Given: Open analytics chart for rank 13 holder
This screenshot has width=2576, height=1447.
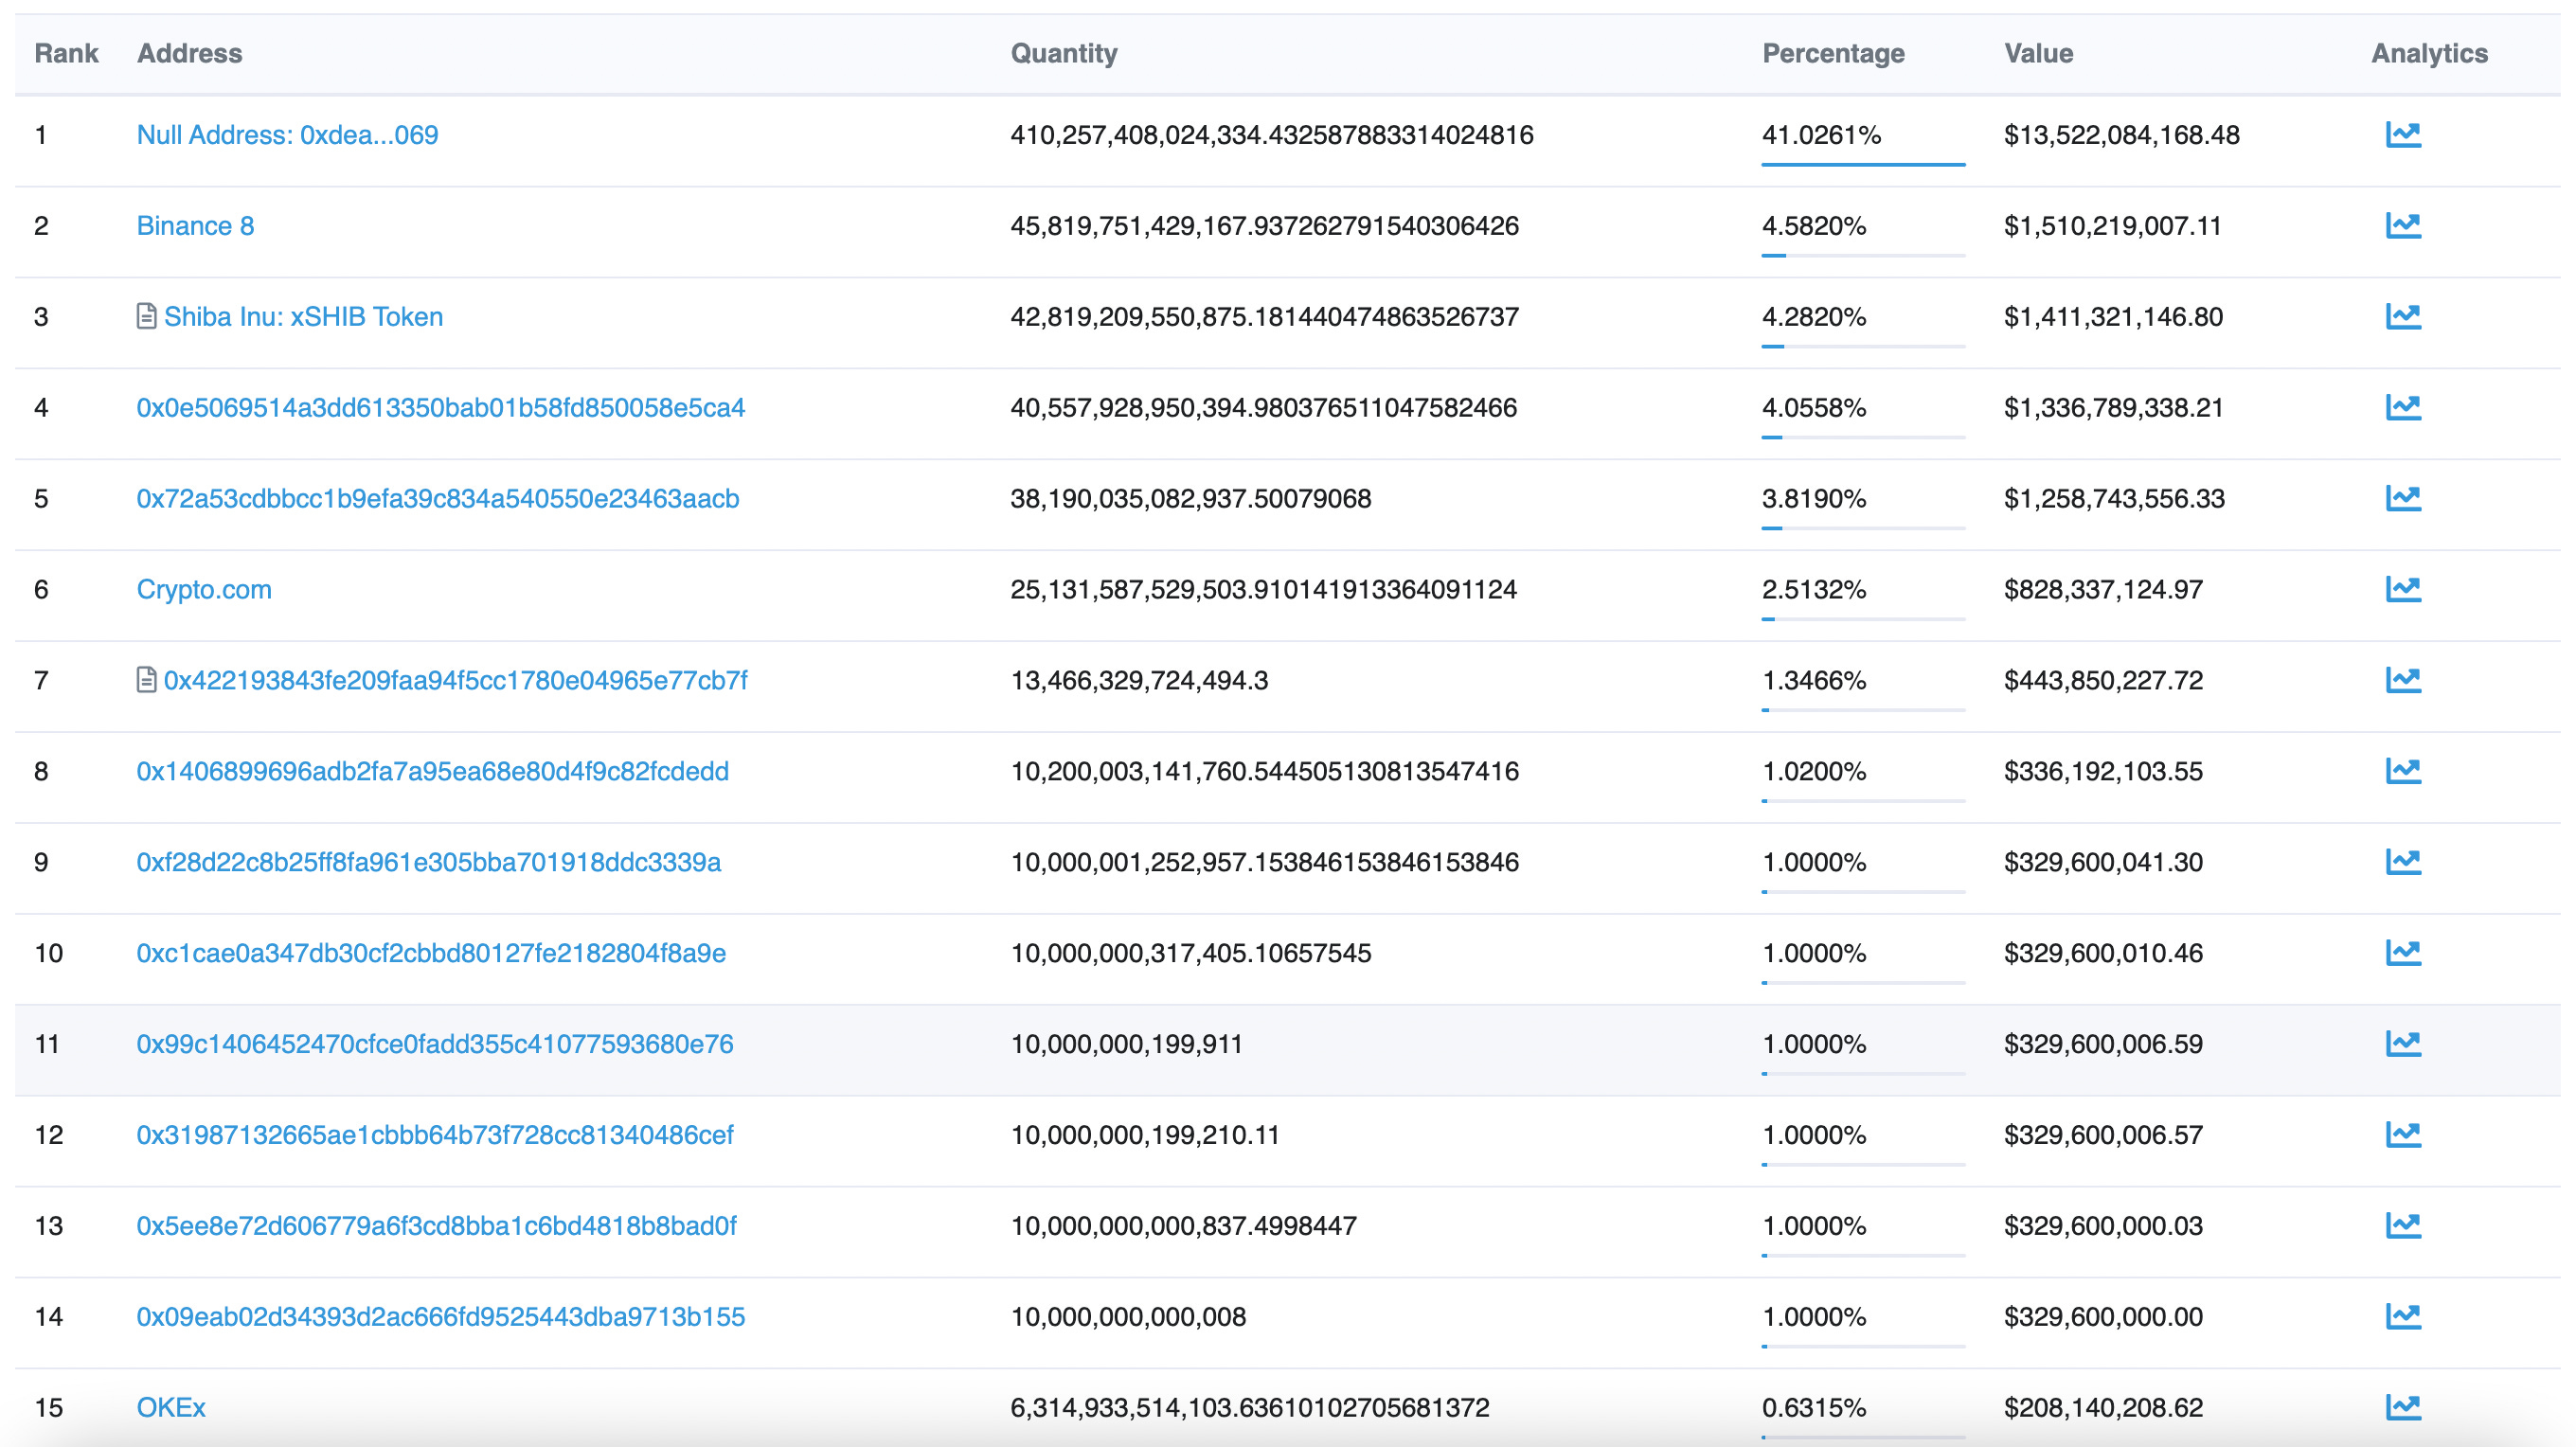Looking at the screenshot, I should click(x=2403, y=1226).
